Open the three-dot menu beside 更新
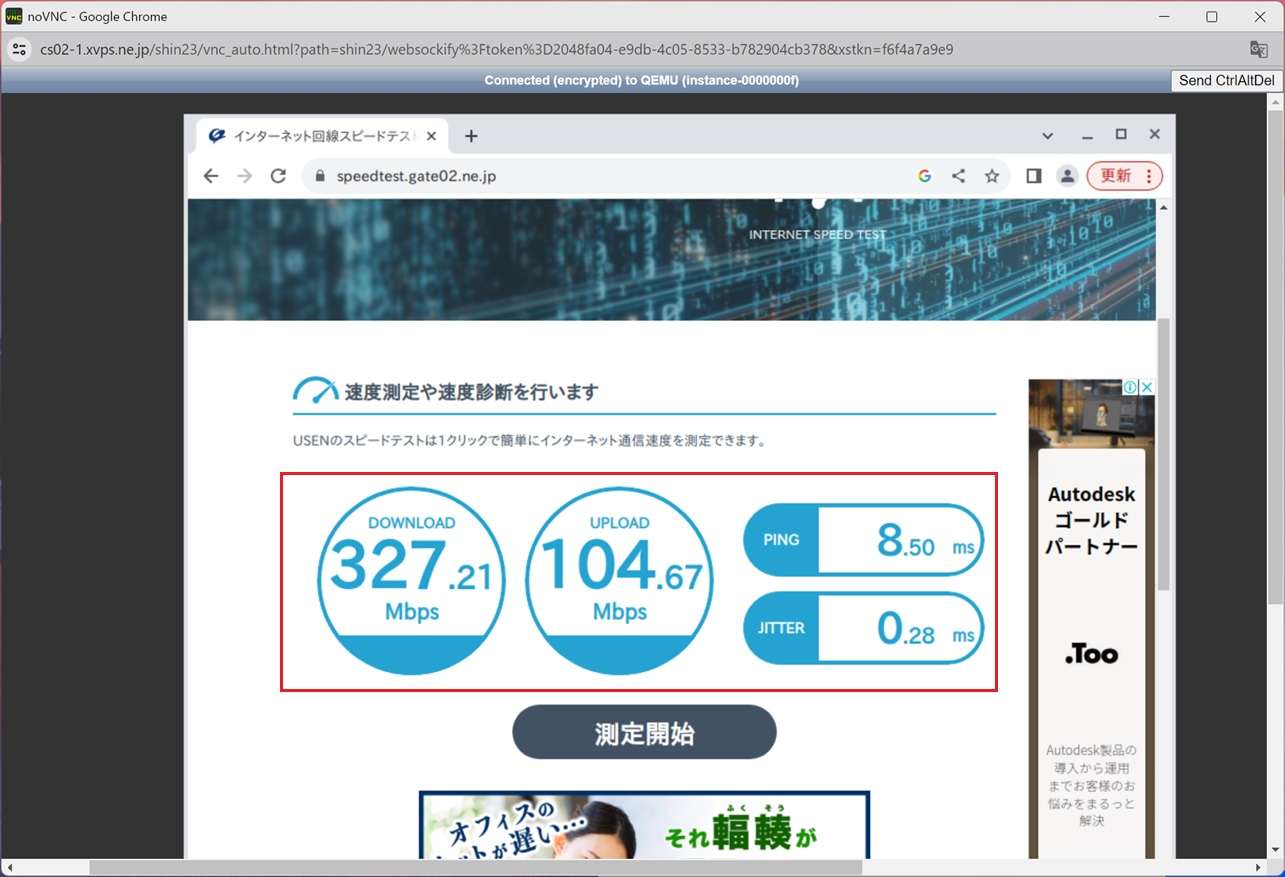The width and height of the screenshot is (1285, 877). point(1149,176)
